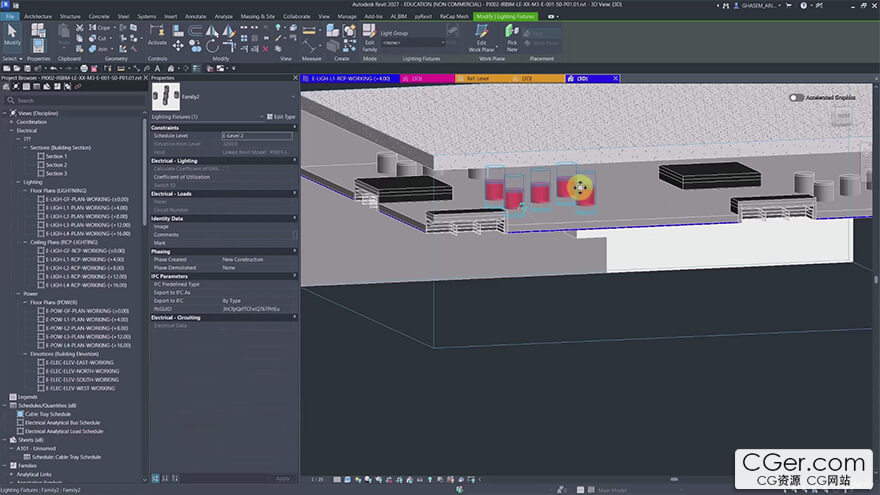Viewport: 880px width, 495px height.
Task: Select the Section 2 tree item
Action: [x=56, y=165]
